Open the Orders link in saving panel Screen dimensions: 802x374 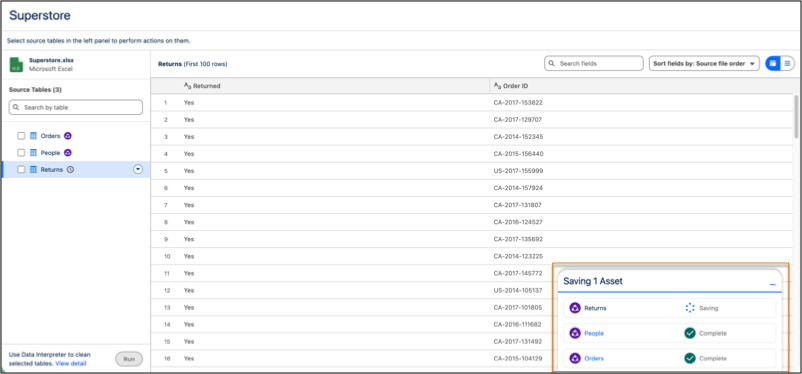(594, 359)
